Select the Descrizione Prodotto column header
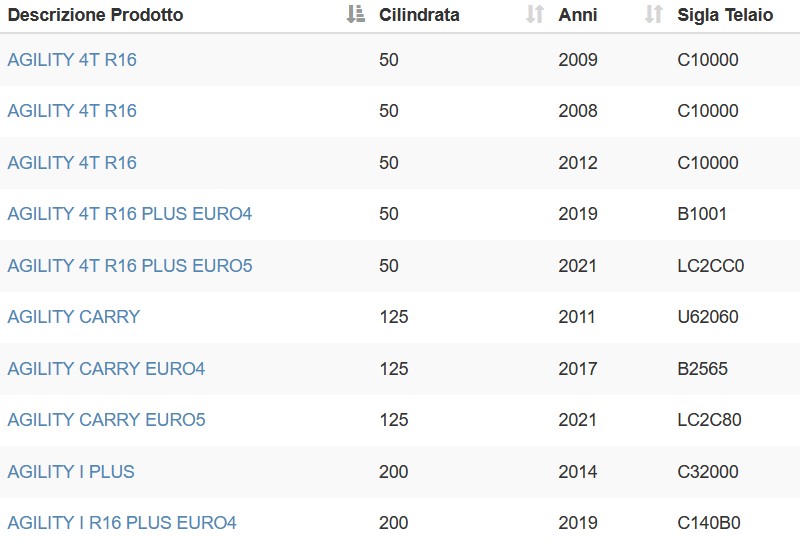800x542 pixels. 95,15
